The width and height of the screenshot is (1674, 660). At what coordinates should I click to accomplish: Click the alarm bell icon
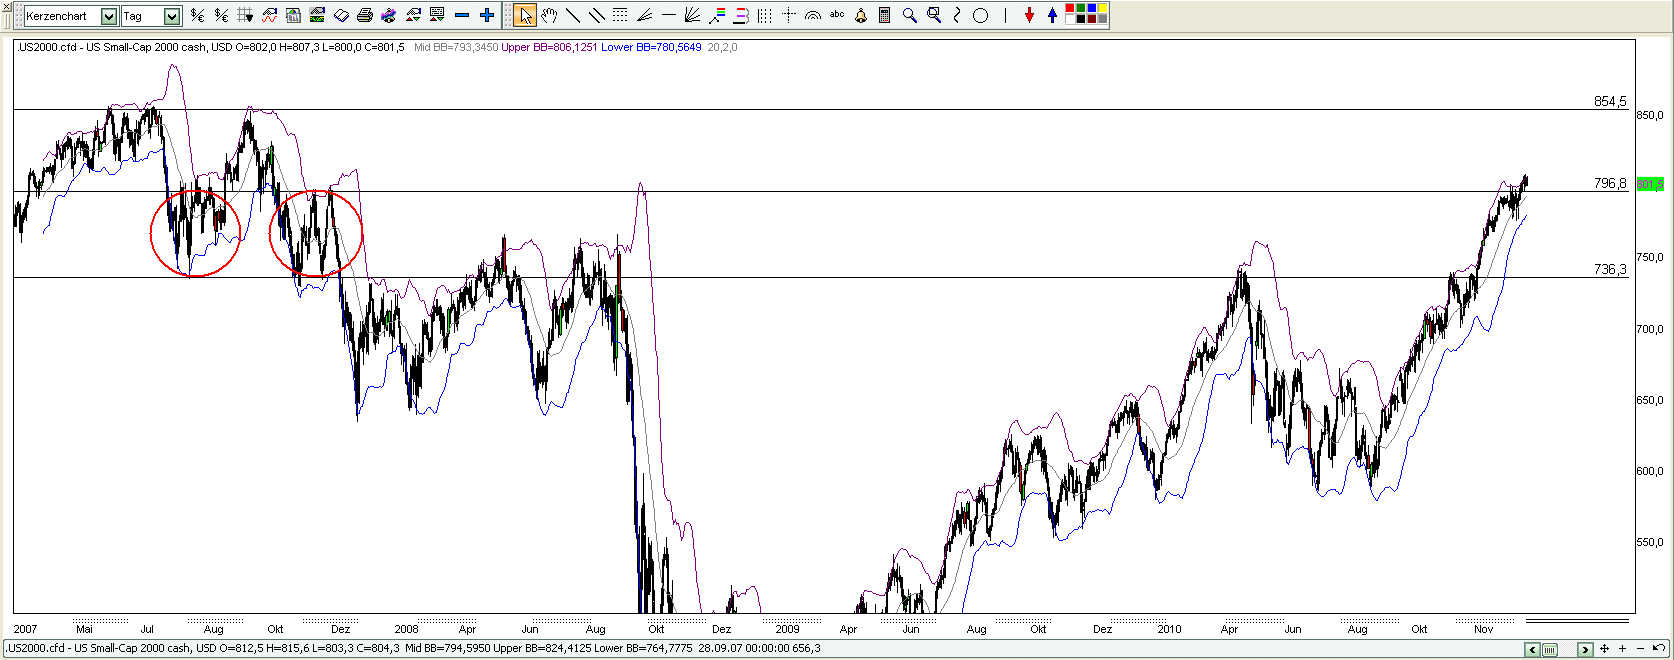[861, 15]
